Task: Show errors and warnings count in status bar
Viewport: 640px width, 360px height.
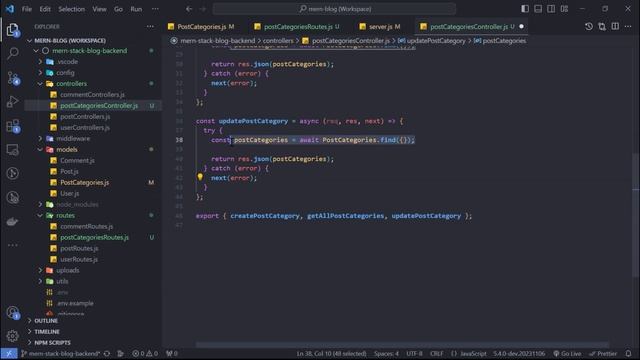Action: [145, 353]
